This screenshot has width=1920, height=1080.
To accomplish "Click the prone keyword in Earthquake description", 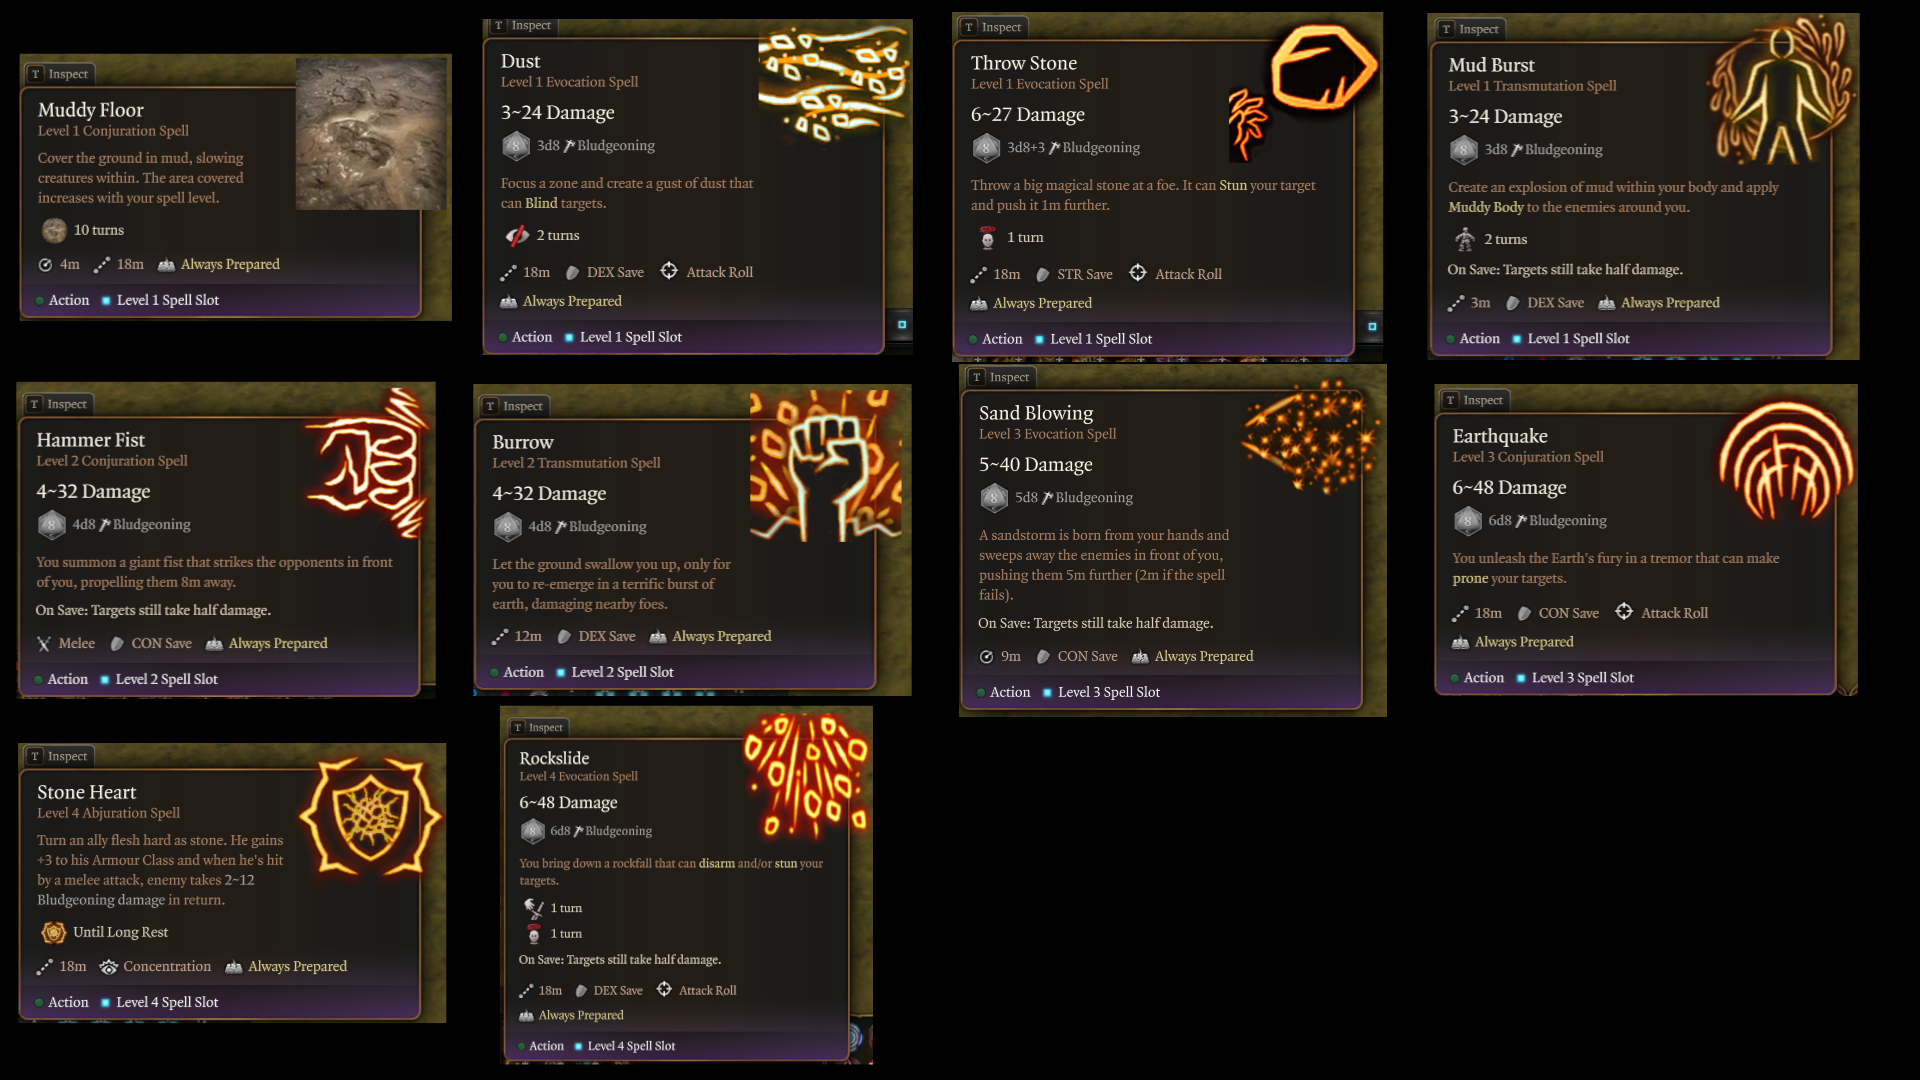I will [x=1470, y=579].
